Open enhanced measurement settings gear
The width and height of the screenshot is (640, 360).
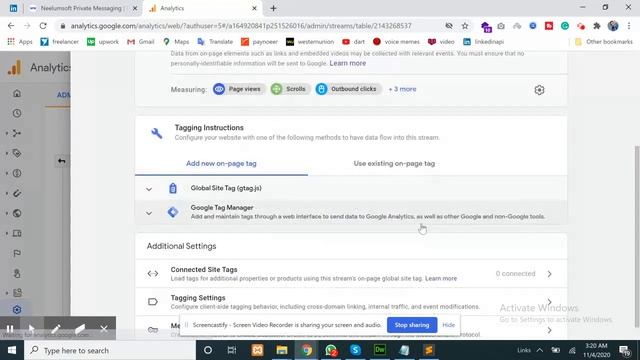coord(539,90)
